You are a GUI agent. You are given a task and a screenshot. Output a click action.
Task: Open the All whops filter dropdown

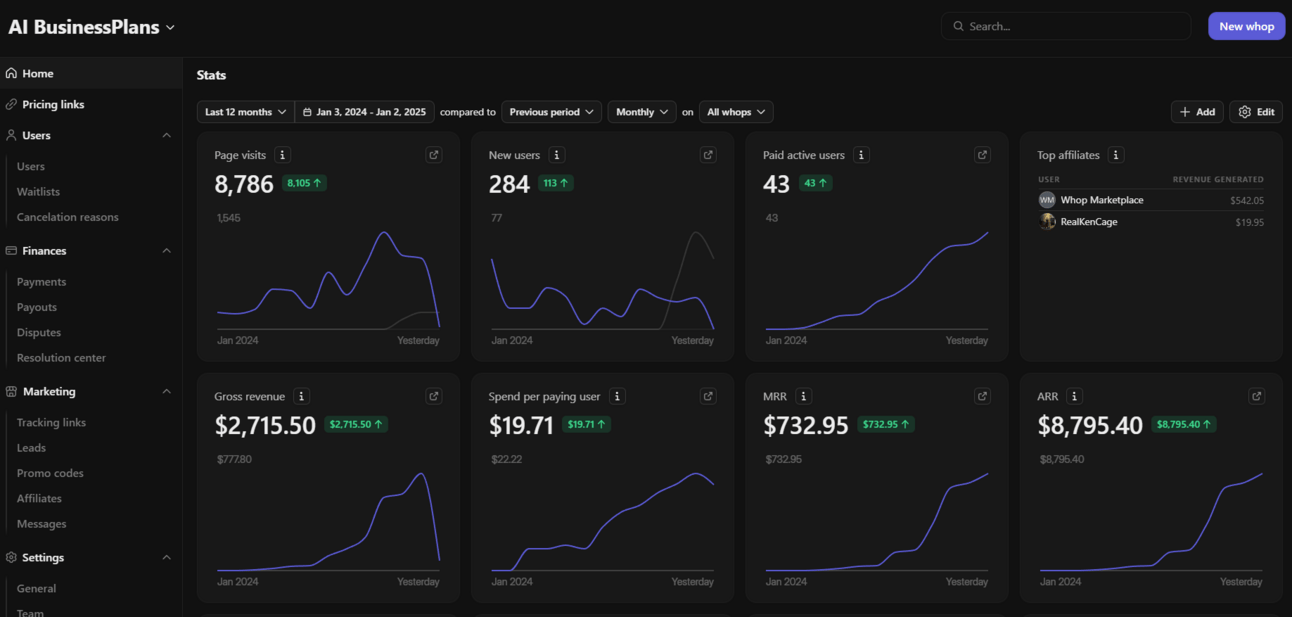[x=736, y=112]
